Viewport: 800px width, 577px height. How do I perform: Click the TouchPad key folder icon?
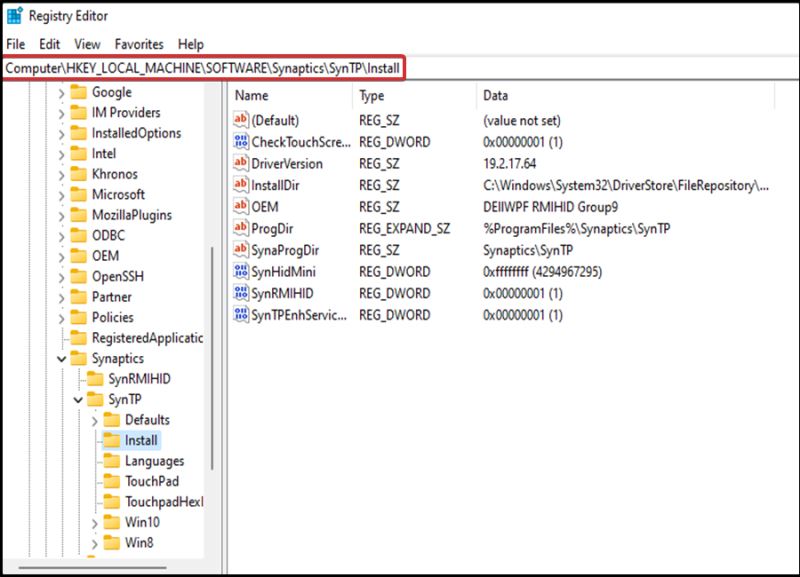tap(111, 481)
